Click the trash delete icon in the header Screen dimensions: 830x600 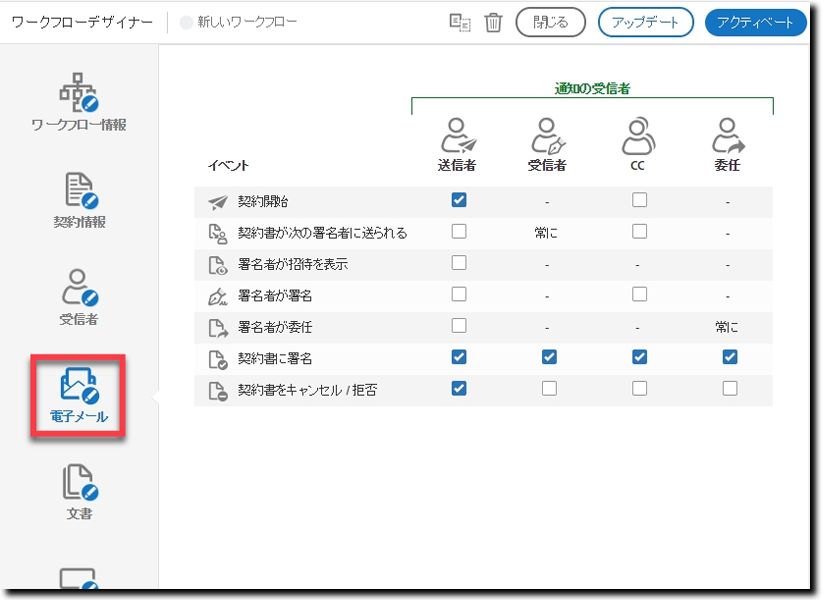tap(493, 22)
